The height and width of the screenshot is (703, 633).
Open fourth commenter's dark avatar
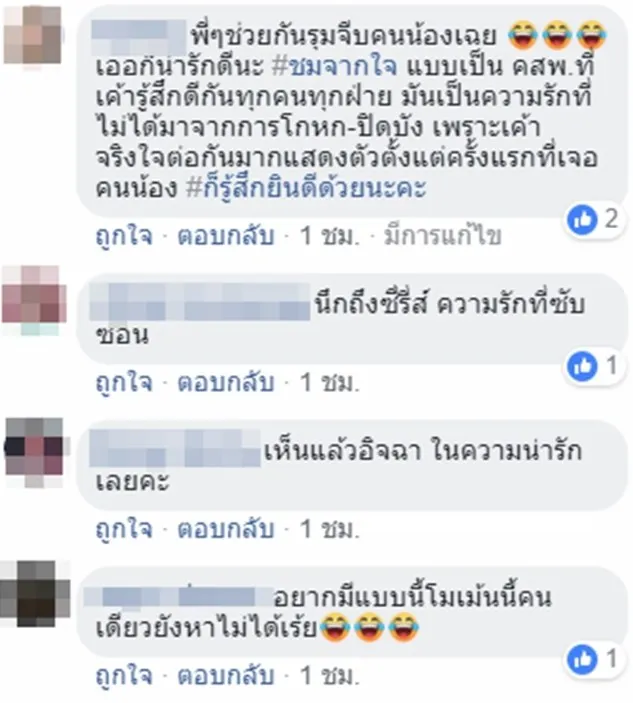pos(34,596)
